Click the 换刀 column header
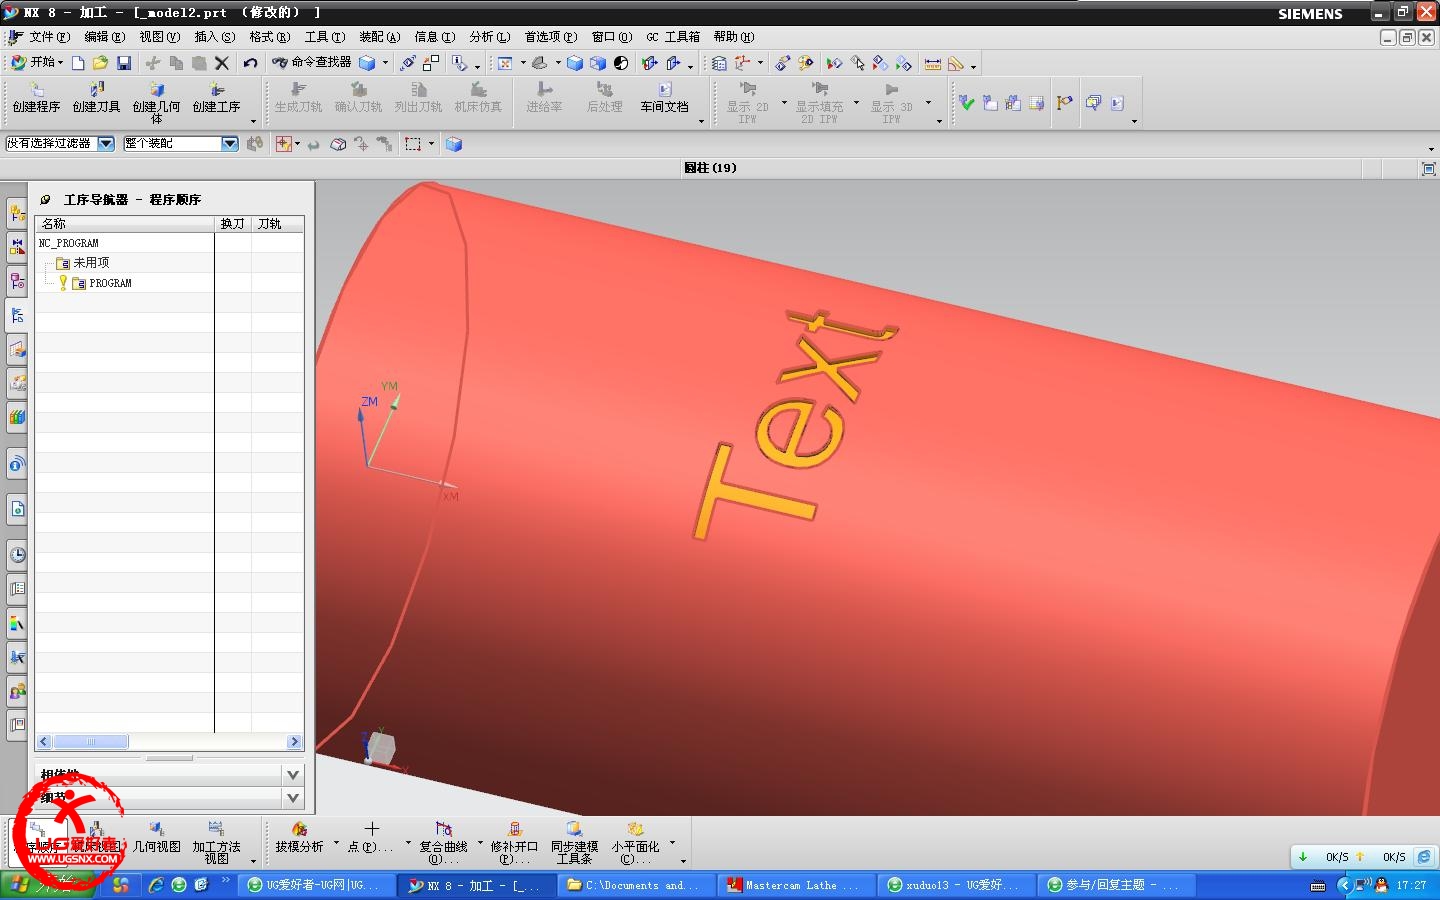 (x=233, y=224)
